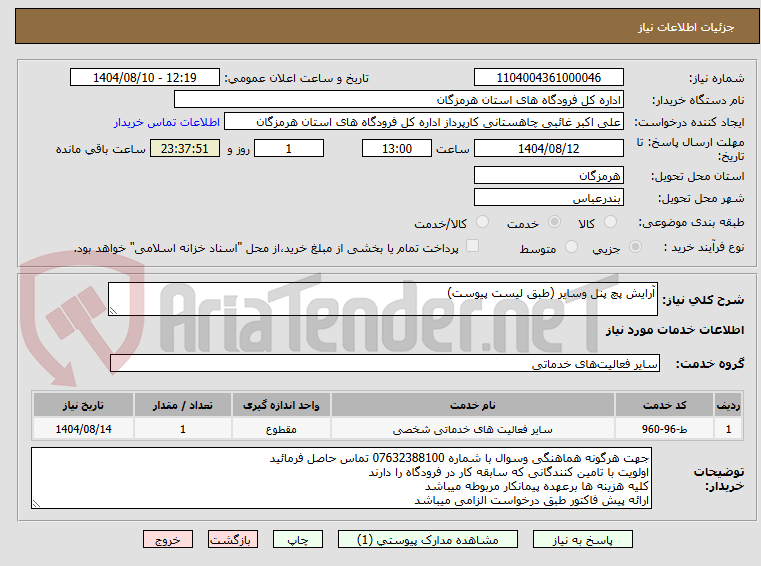Click the کد خدمت column header
The width and height of the screenshot is (761, 566).
[664, 405]
